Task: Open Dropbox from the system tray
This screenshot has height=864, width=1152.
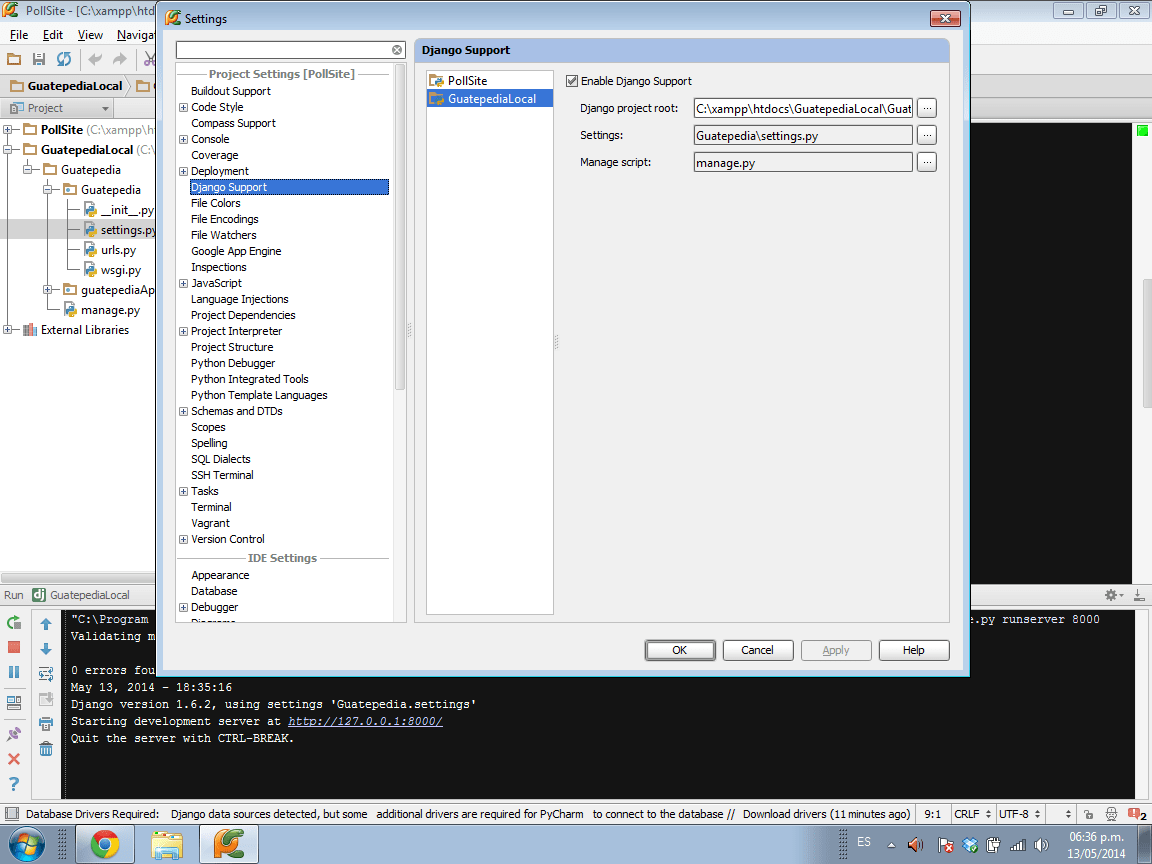Action: tap(970, 846)
